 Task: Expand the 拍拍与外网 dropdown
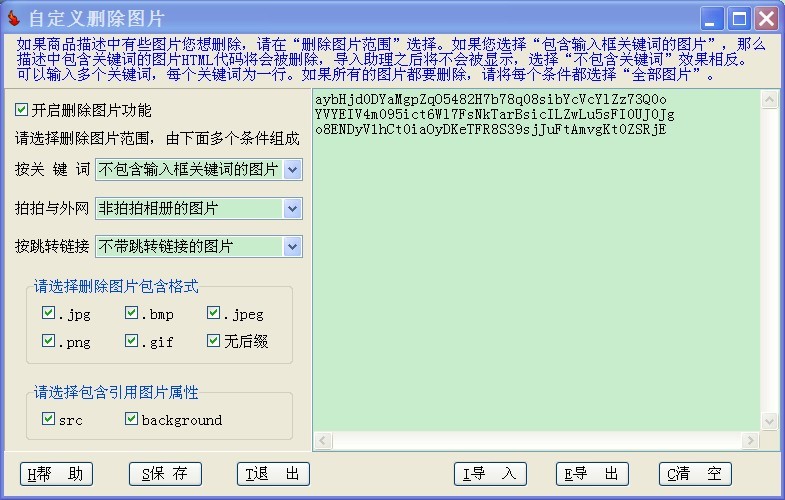[x=292, y=208]
